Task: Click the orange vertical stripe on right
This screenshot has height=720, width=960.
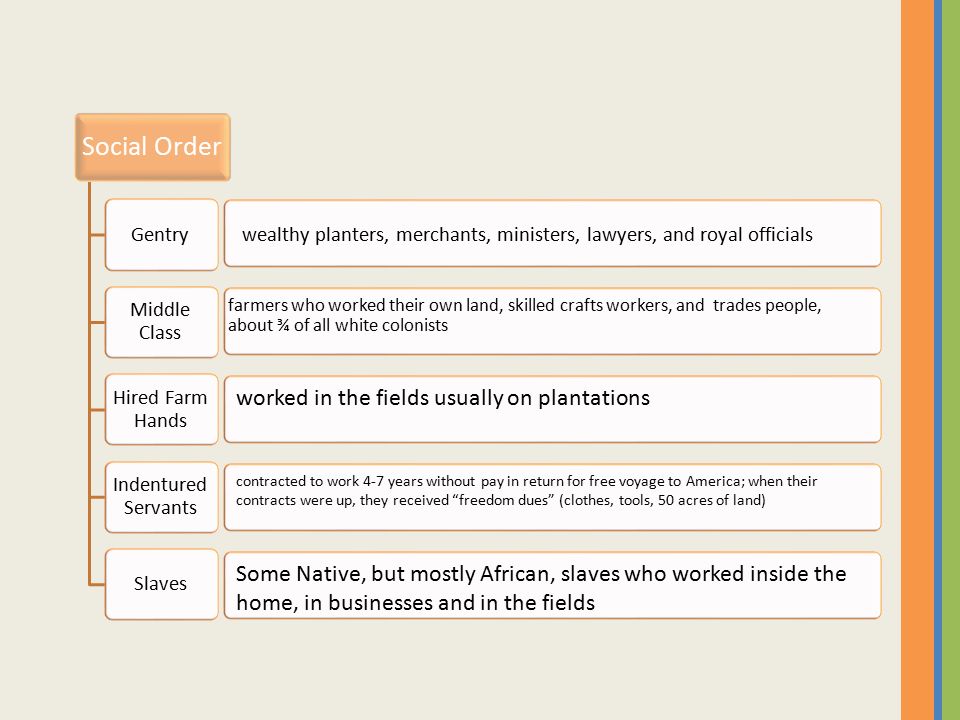Action: point(917,360)
